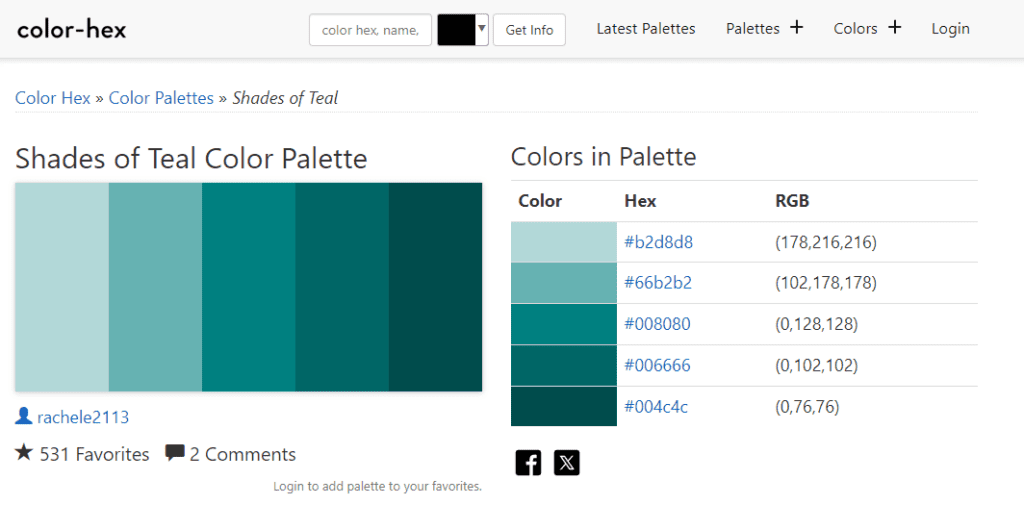The height and width of the screenshot is (505, 1024).
Task: Click the table swatch for #006666
Action: (564, 365)
